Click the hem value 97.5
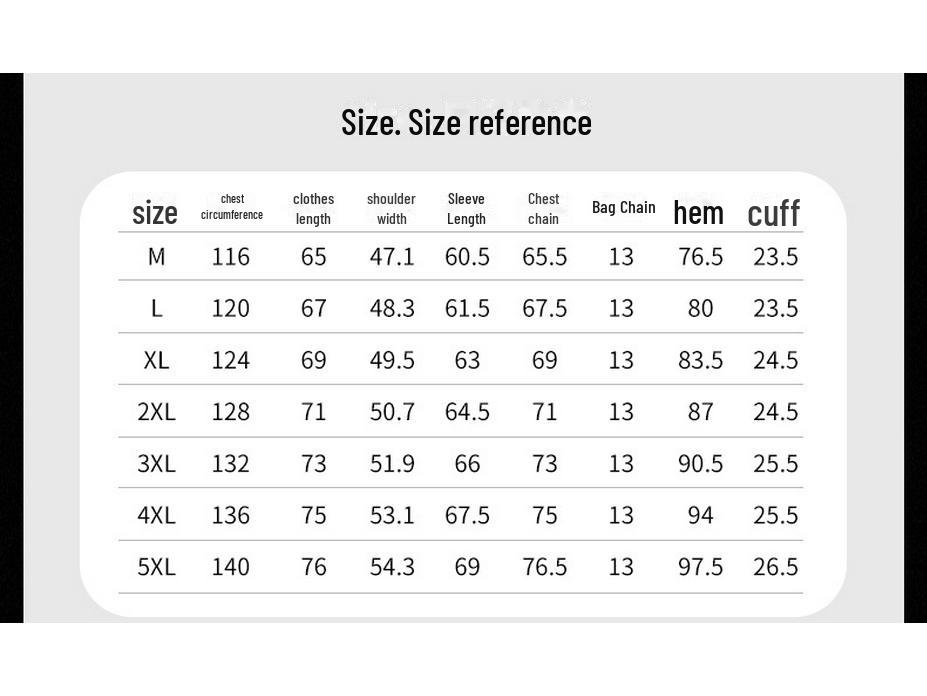927x696 pixels. [700, 567]
